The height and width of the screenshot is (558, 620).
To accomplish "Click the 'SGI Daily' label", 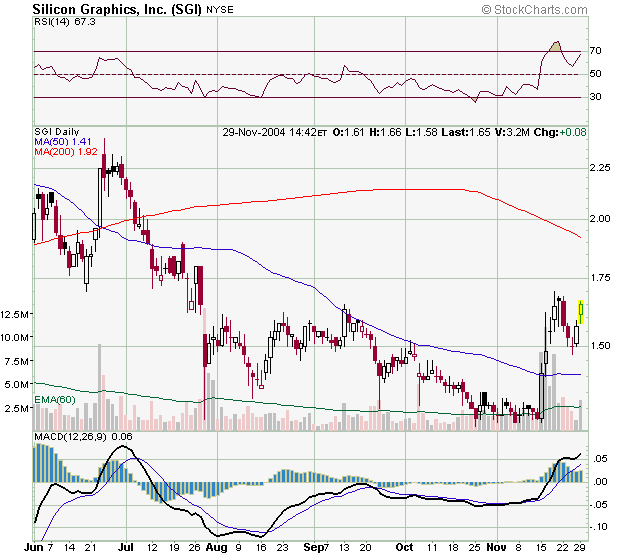I will (57, 132).
